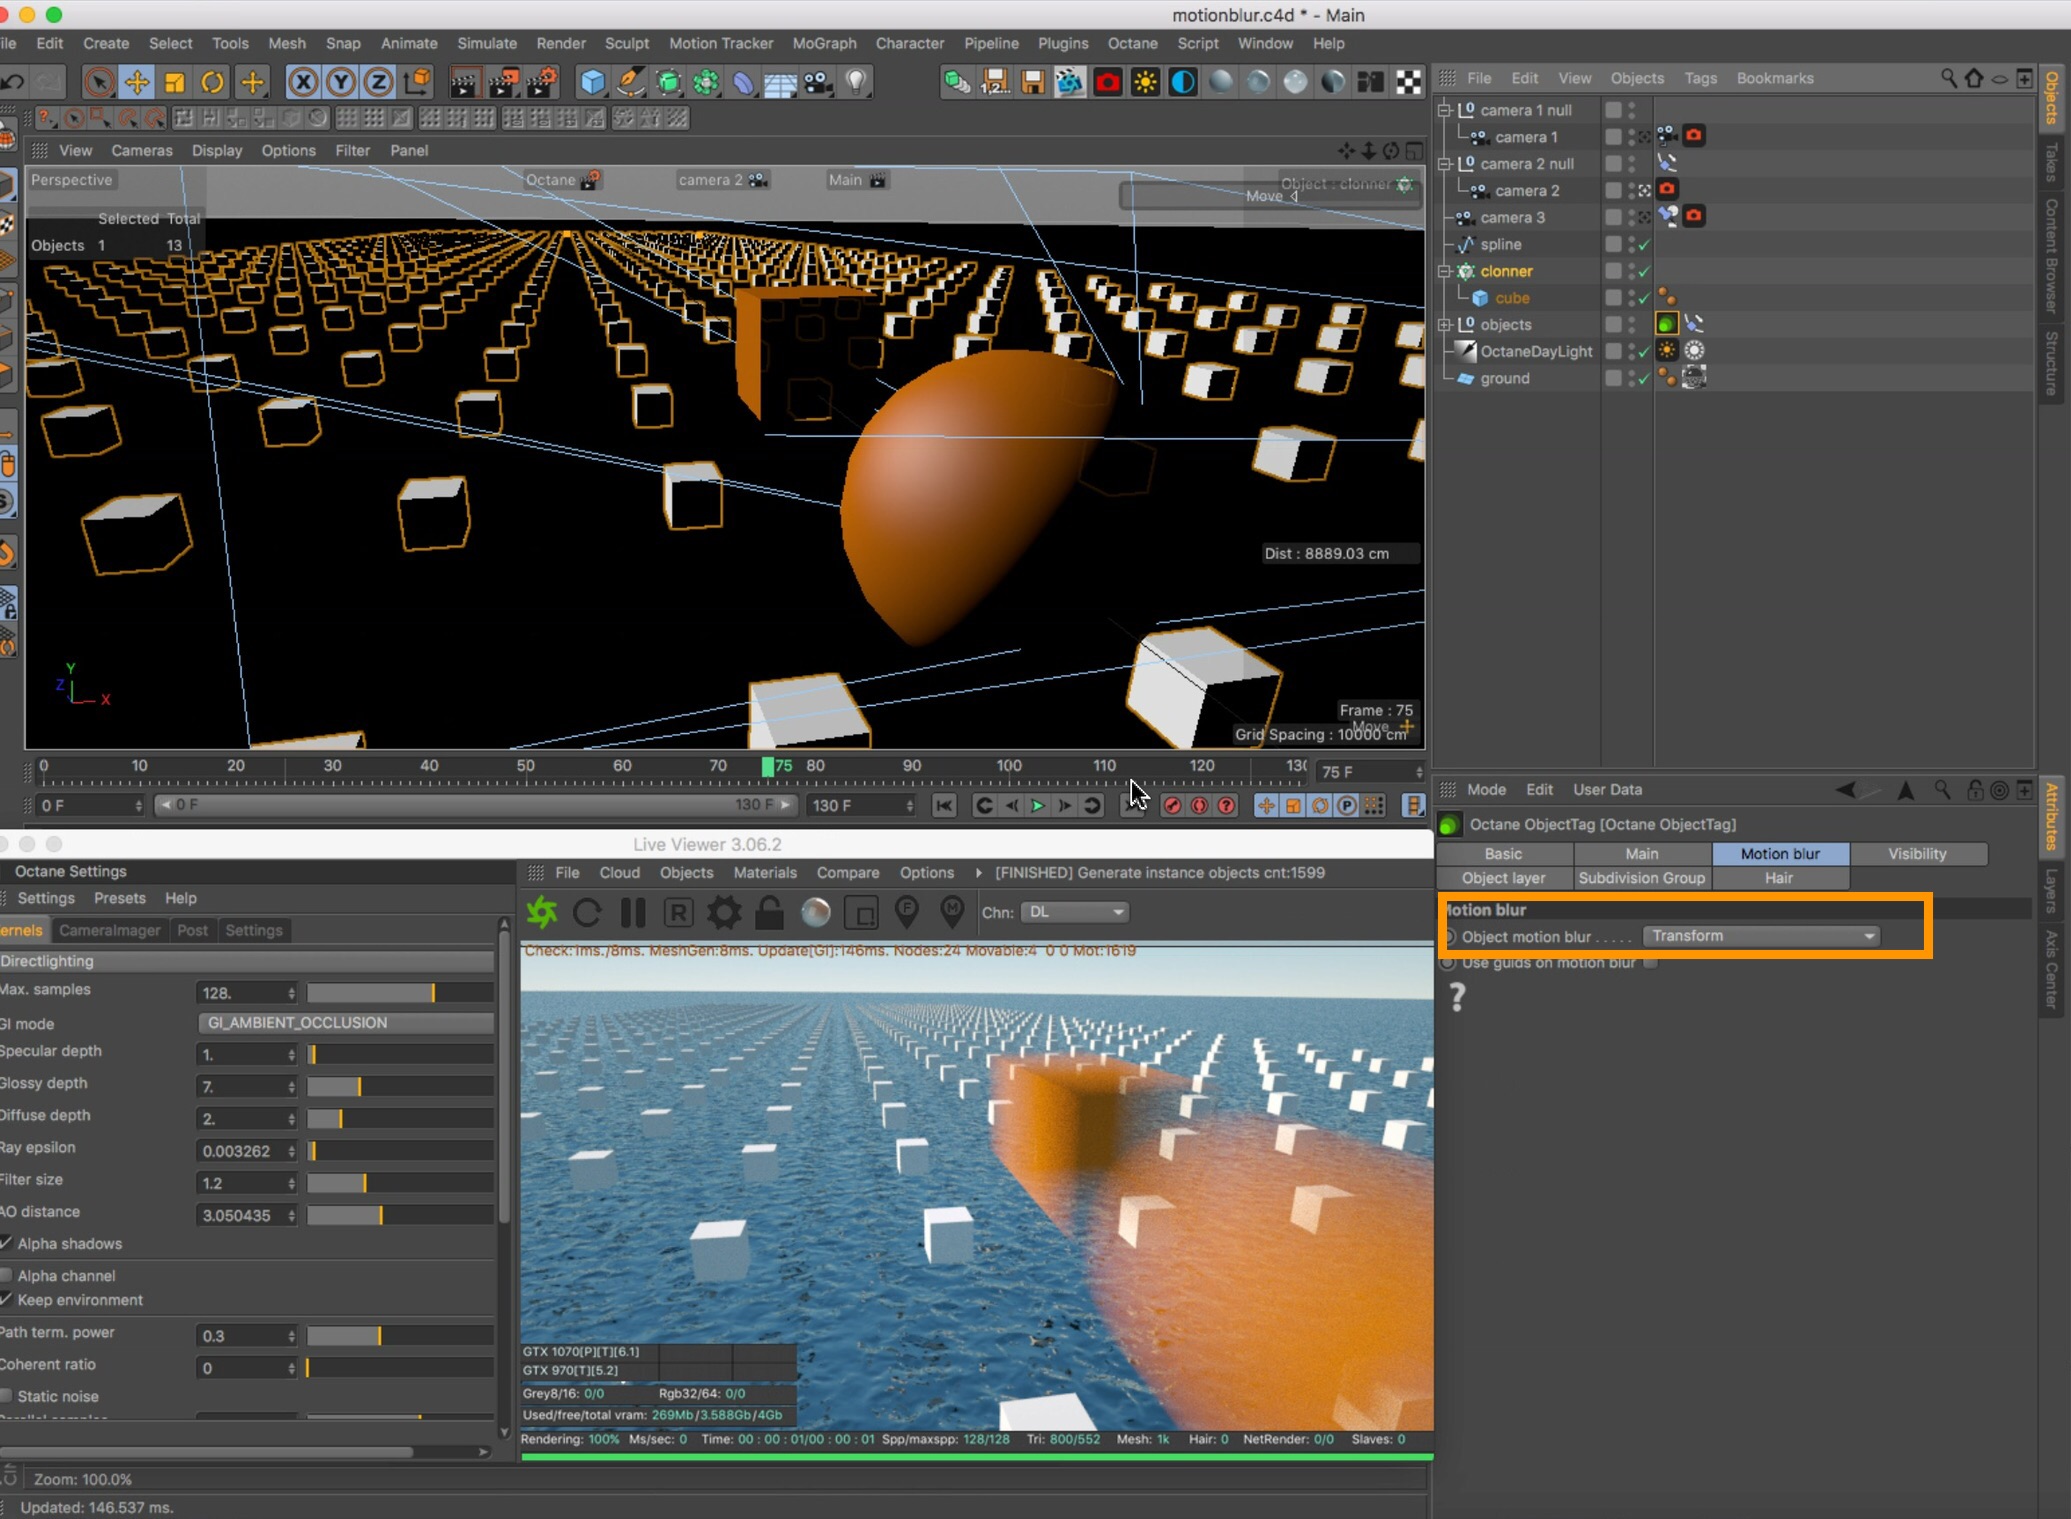Pause the Live Viewer render
Screen dimensions: 2071x1519
pos(633,912)
